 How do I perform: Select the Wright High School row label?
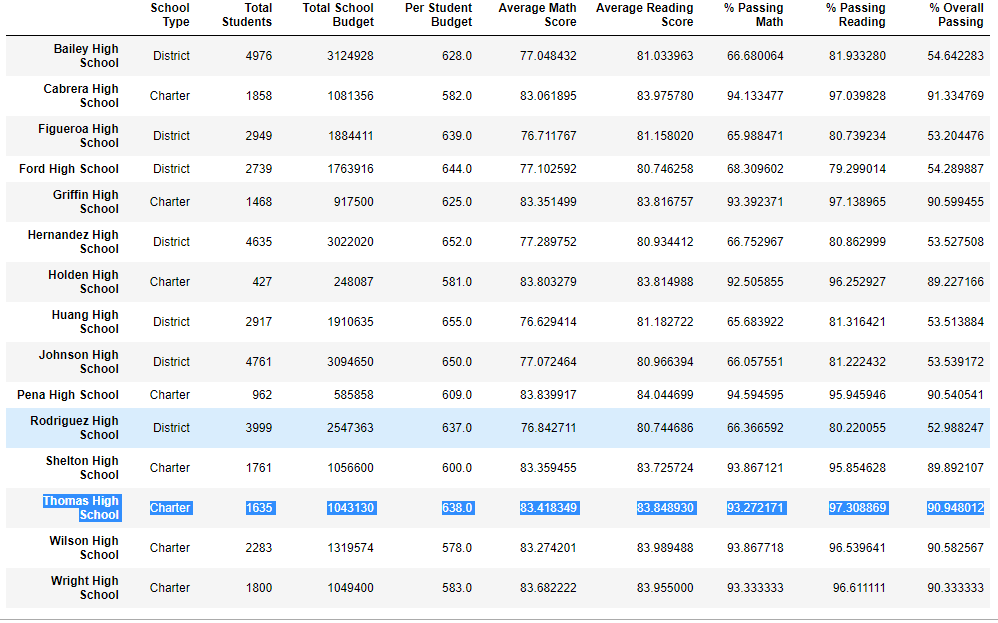coord(85,588)
